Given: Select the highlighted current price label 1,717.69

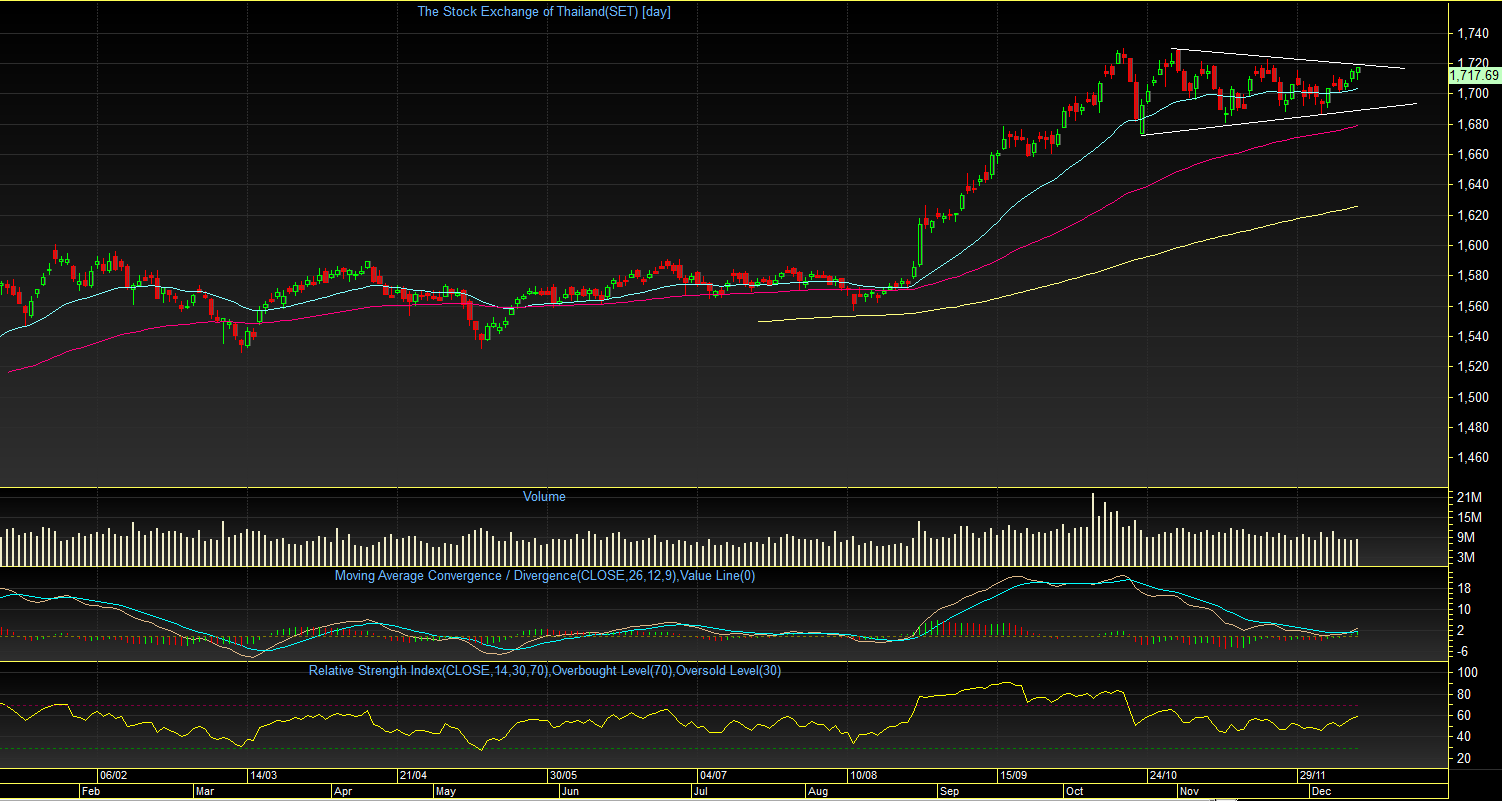Looking at the screenshot, I should click(x=1473, y=75).
